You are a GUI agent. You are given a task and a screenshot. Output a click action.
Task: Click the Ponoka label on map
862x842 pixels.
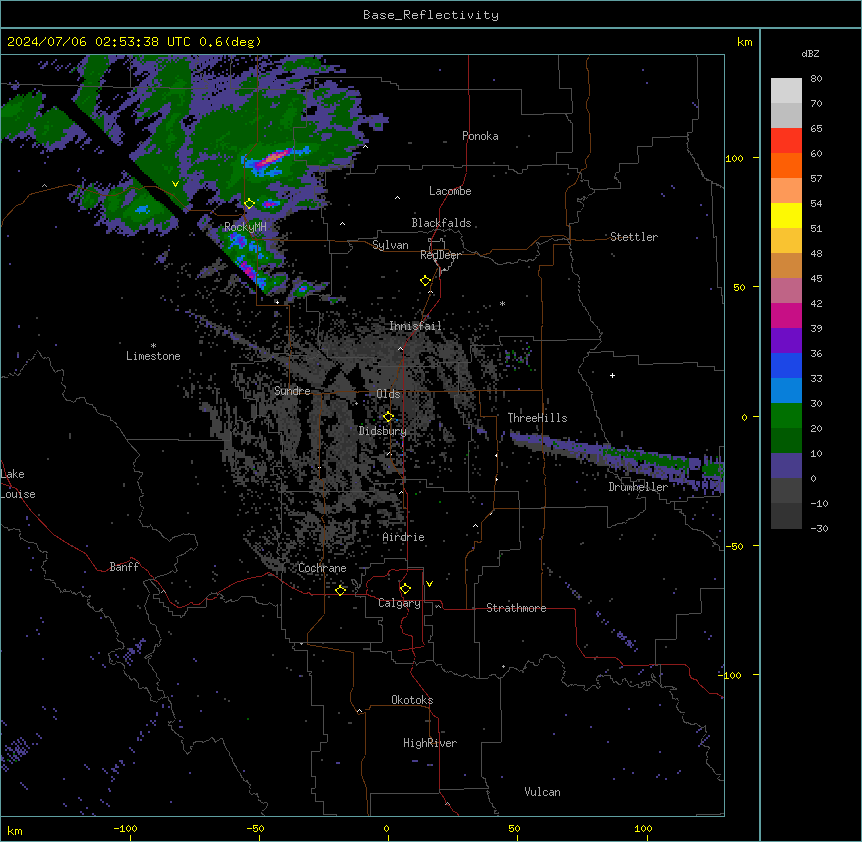480,136
